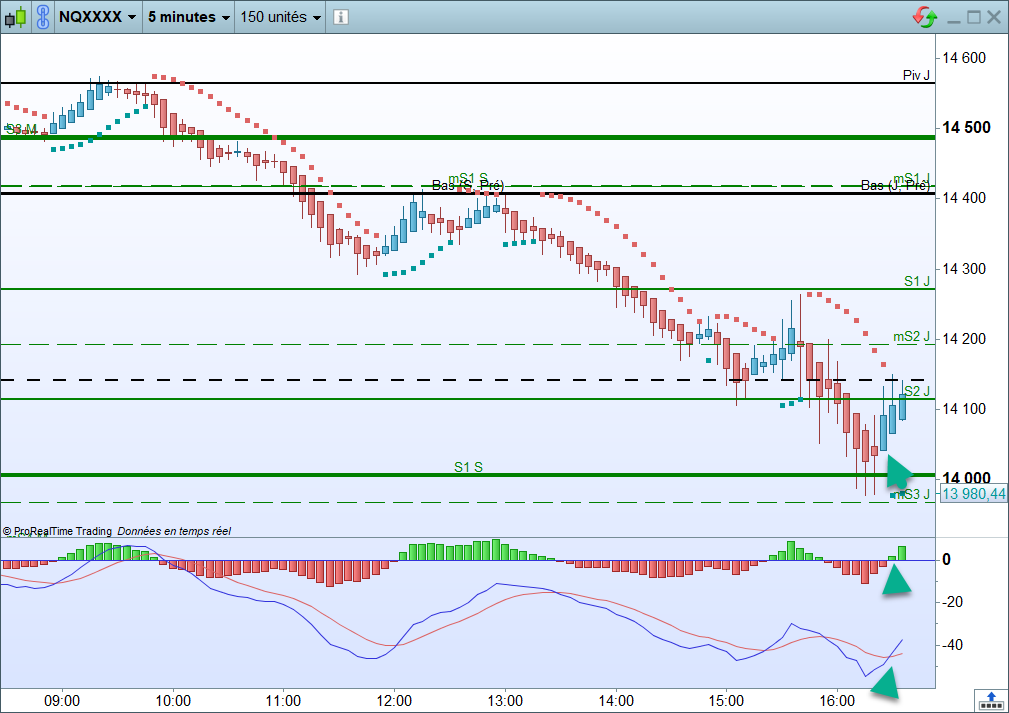Click the -20 indicator scale value
The height and width of the screenshot is (713, 1009).
952,602
